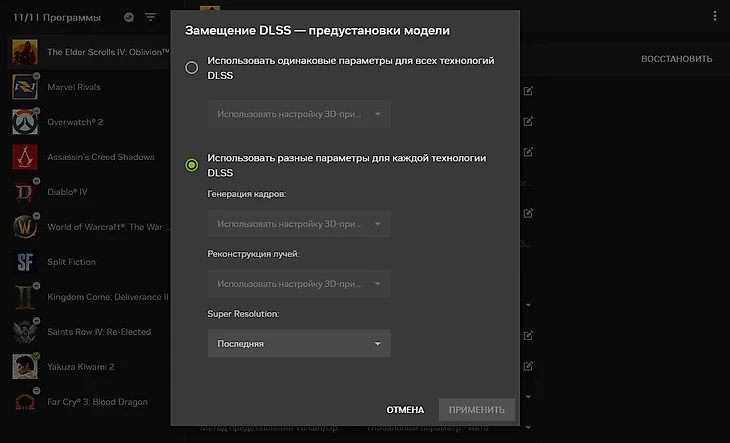Click the ОТМЕНА button
This screenshot has width=730, height=443.
pyautogui.click(x=405, y=410)
